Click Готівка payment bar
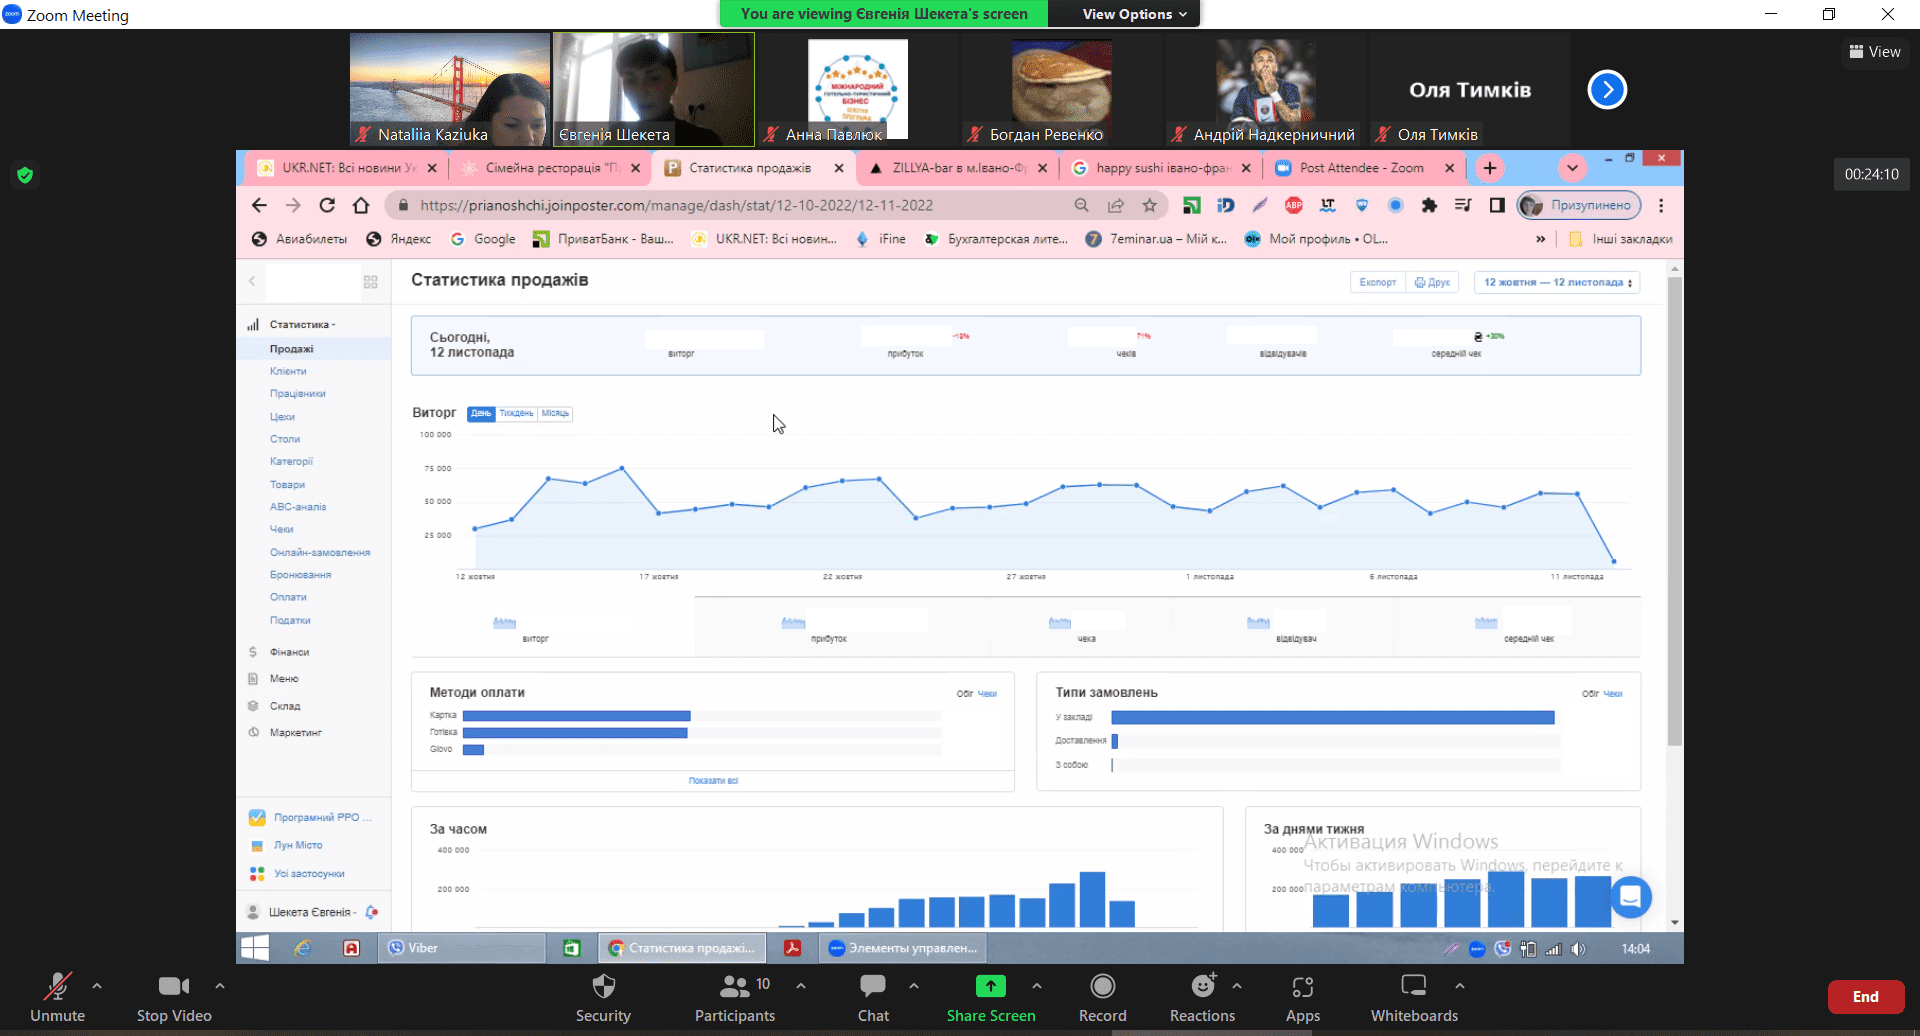Screen dimensions: 1920x1036 pos(575,733)
